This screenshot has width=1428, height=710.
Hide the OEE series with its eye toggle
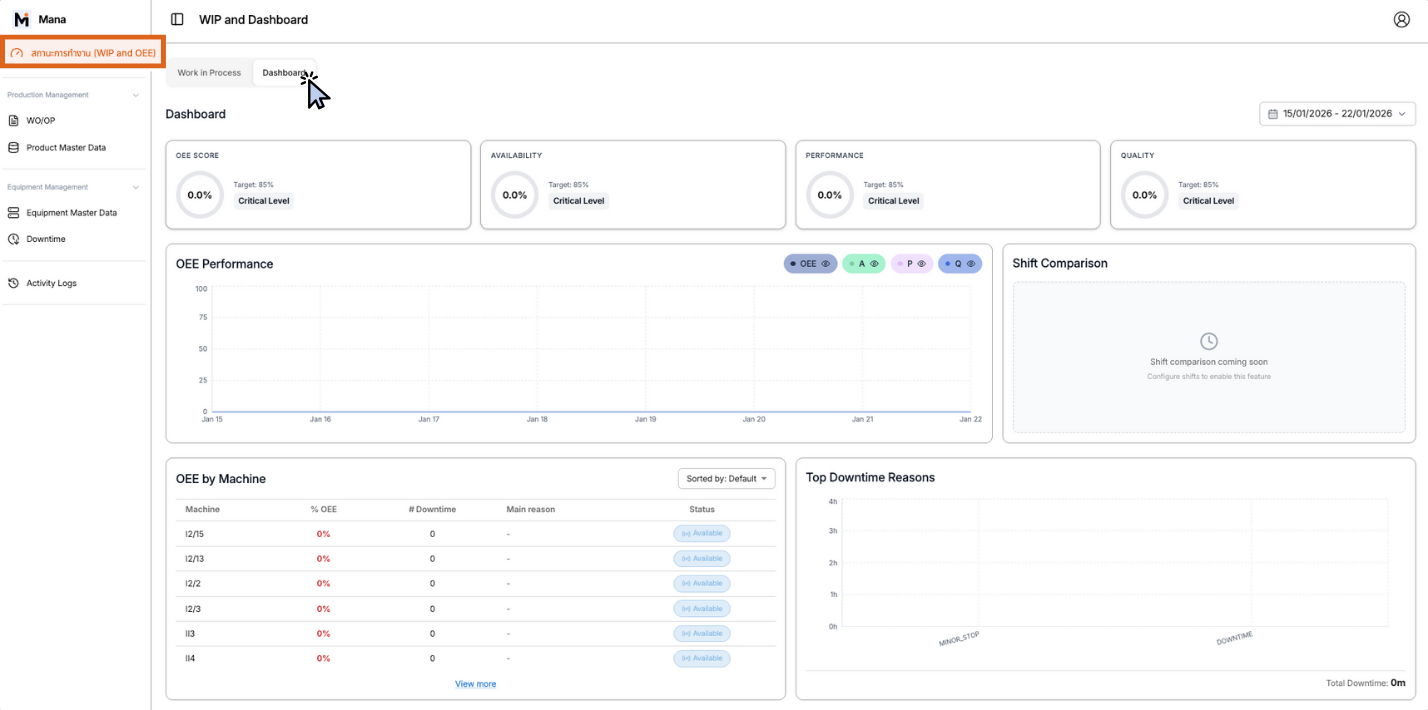tap(826, 263)
